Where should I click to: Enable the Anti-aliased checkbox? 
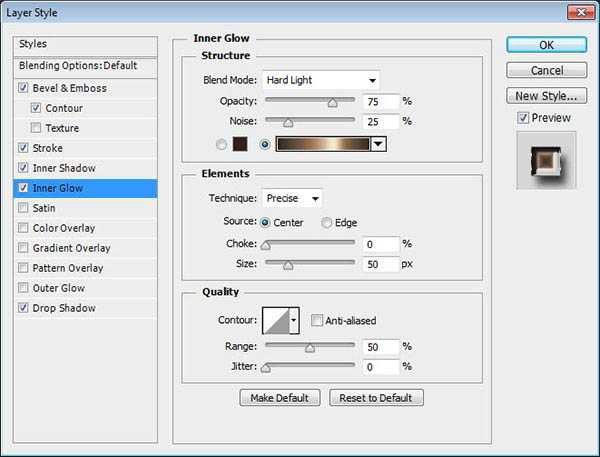pos(317,321)
